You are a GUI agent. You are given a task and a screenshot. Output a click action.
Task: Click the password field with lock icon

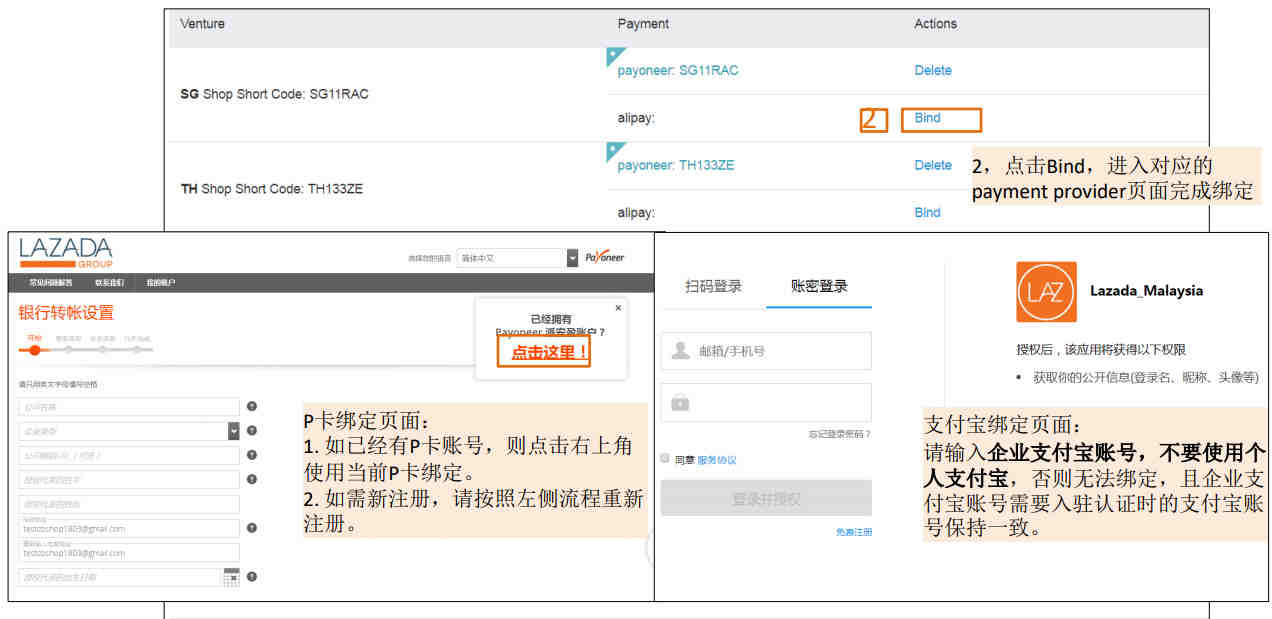766,402
